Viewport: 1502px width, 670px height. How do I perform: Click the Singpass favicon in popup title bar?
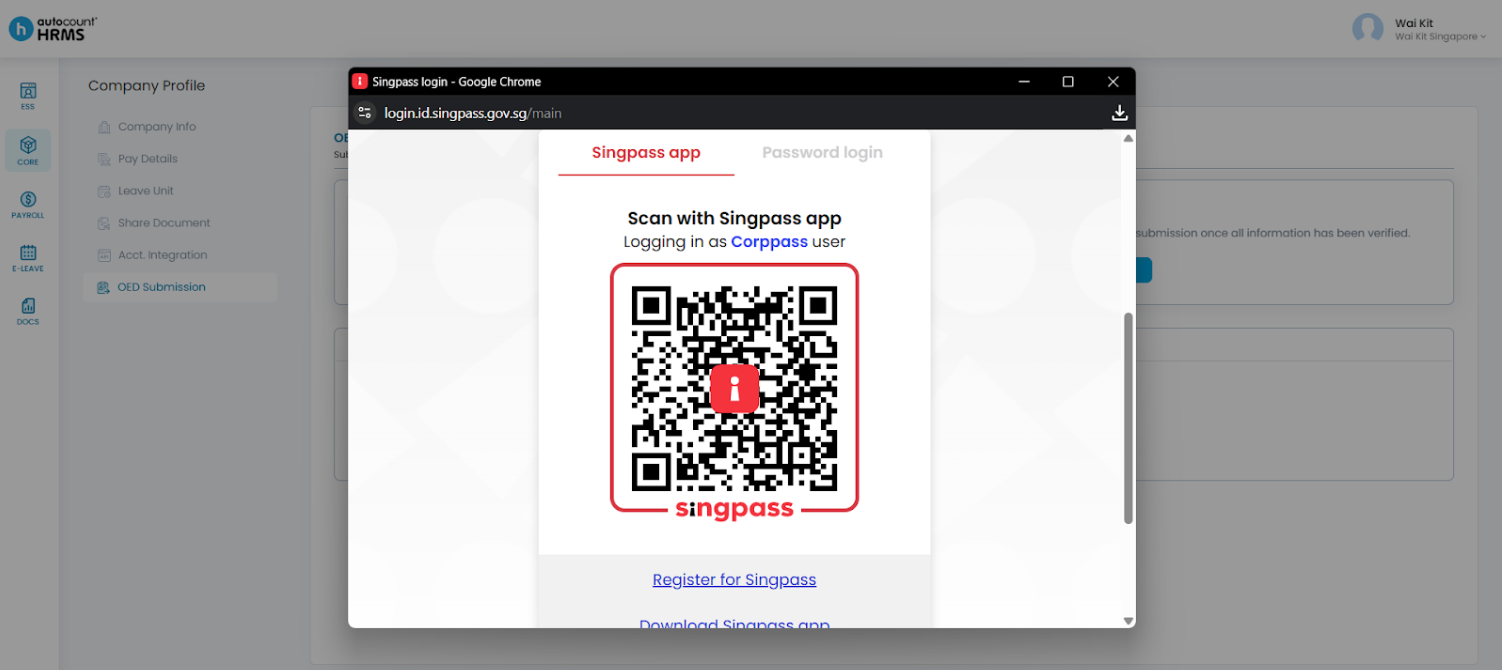tap(360, 82)
